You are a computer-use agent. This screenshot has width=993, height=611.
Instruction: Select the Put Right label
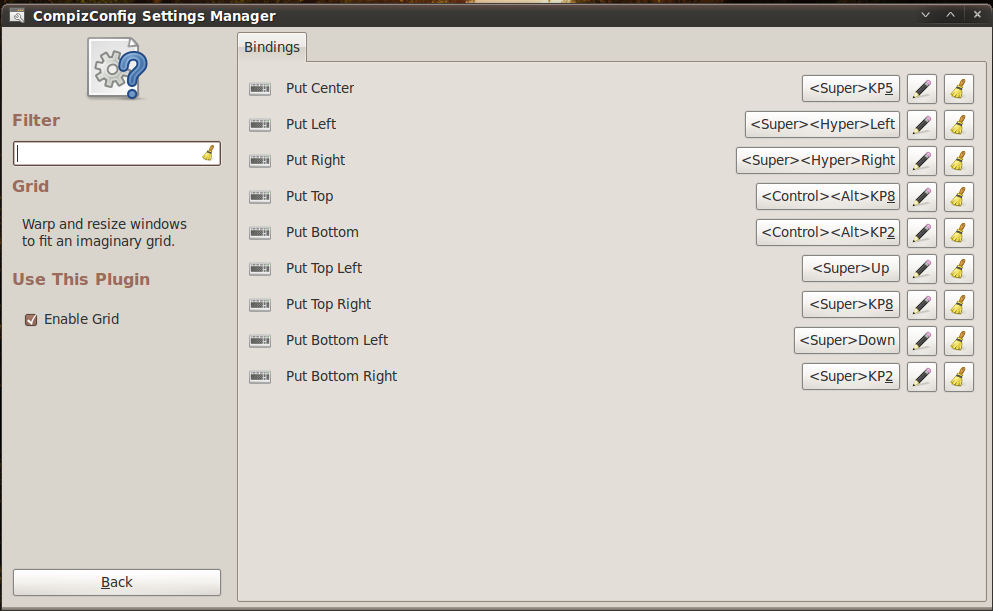point(315,161)
